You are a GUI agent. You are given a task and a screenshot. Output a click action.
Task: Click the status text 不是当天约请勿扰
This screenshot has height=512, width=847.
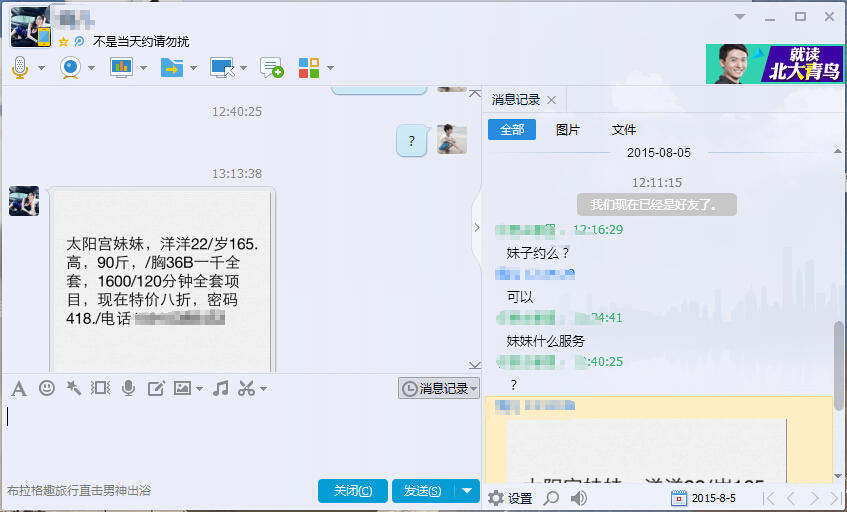[x=141, y=42]
